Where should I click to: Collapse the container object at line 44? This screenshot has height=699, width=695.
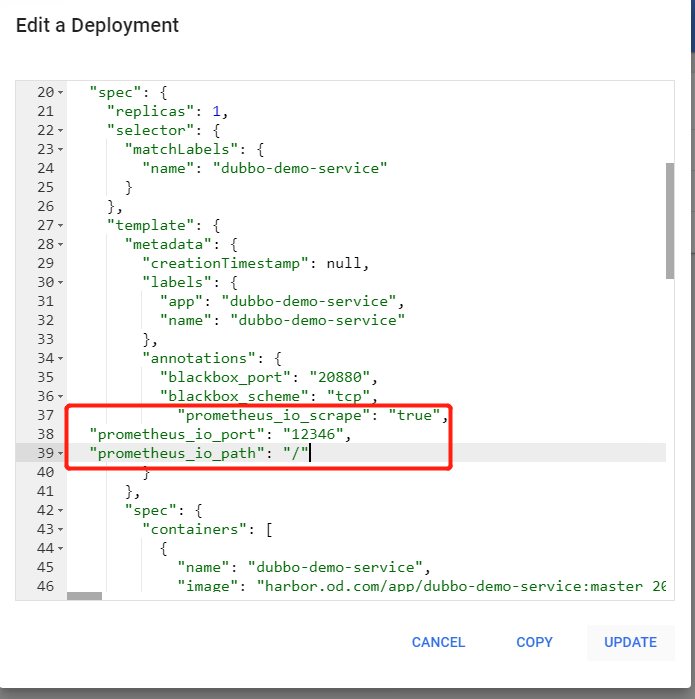60,548
